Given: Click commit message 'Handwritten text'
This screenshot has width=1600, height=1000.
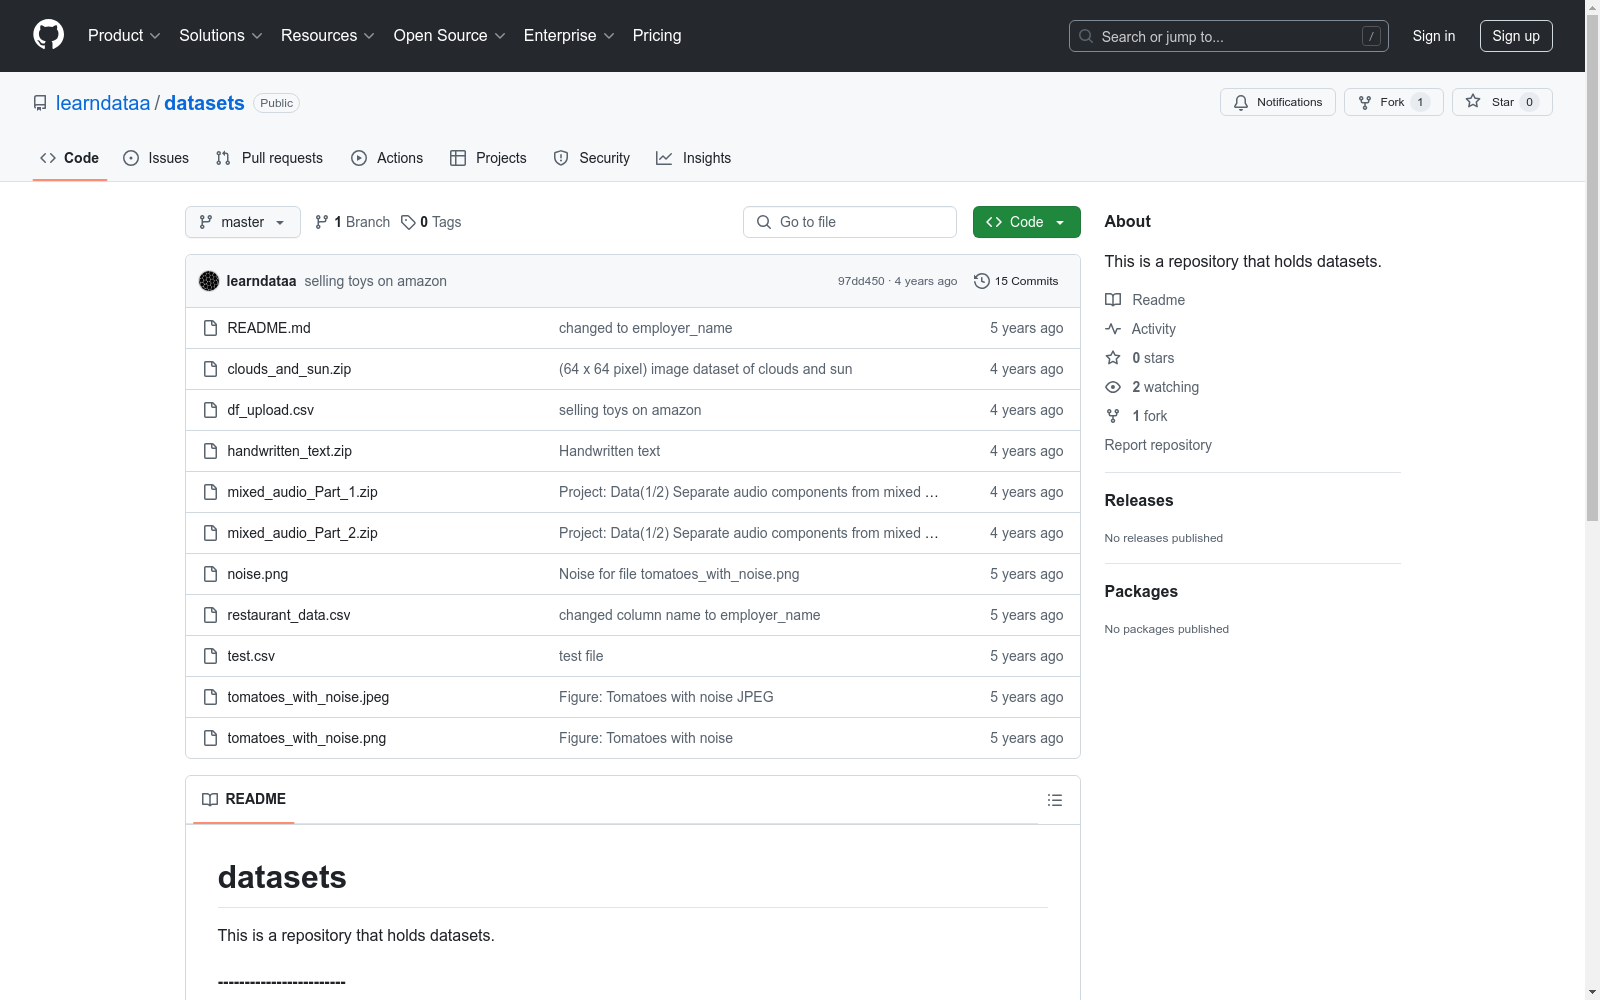Looking at the screenshot, I should [x=609, y=451].
